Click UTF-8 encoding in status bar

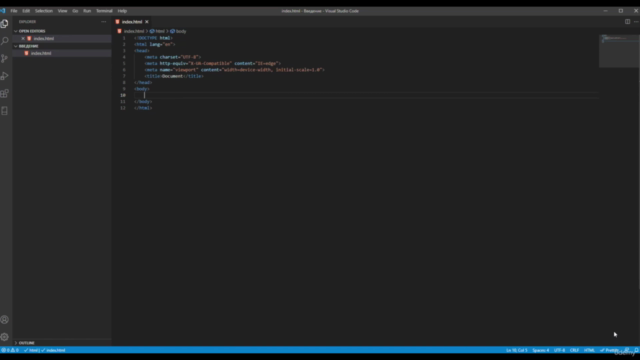(x=560, y=350)
